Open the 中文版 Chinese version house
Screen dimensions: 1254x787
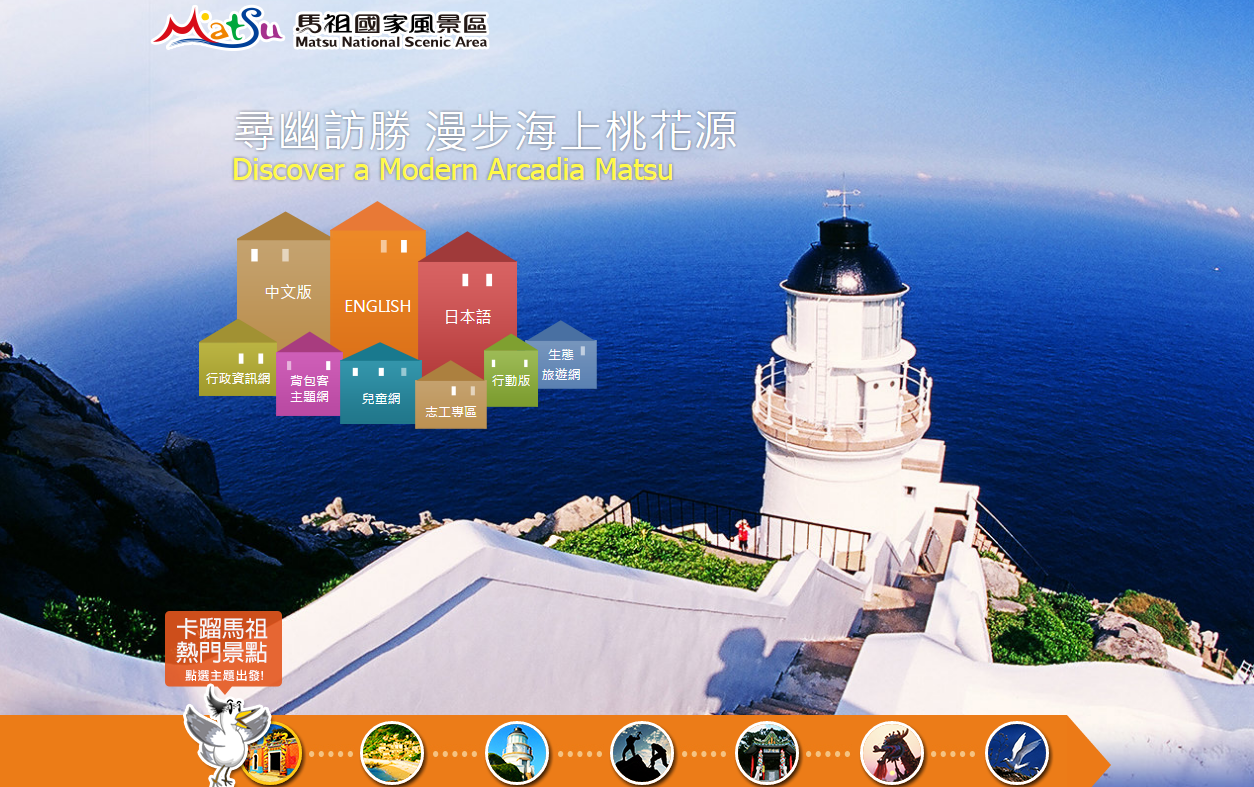coord(287,291)
